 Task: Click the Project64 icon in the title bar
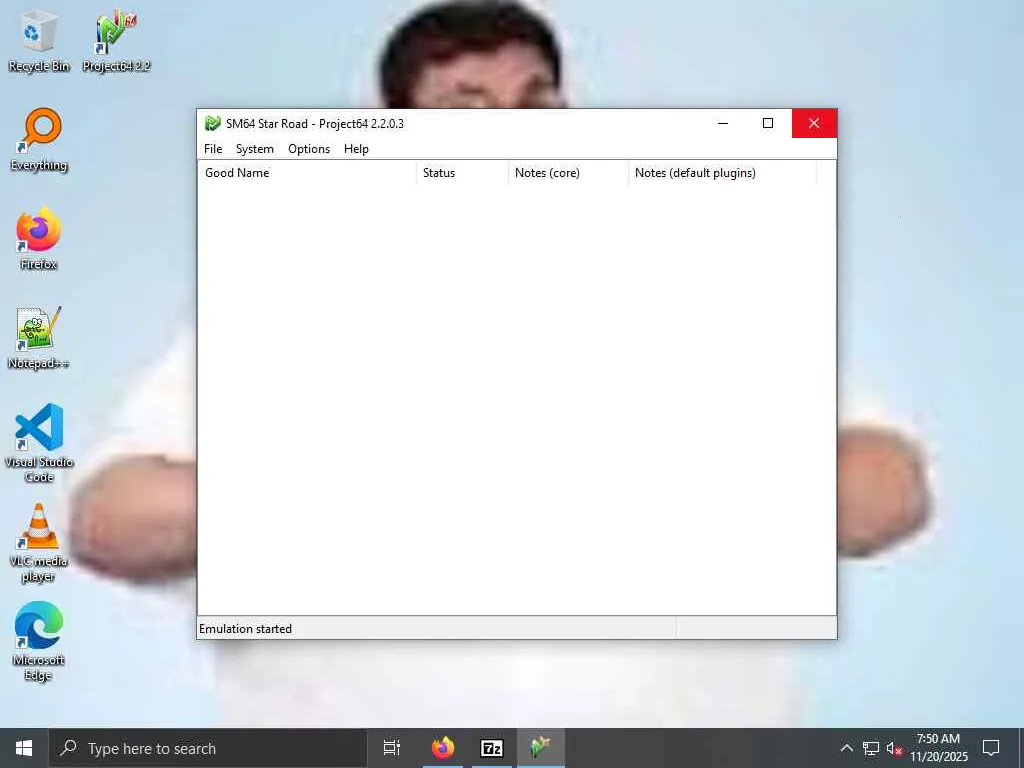pos(212,123)
